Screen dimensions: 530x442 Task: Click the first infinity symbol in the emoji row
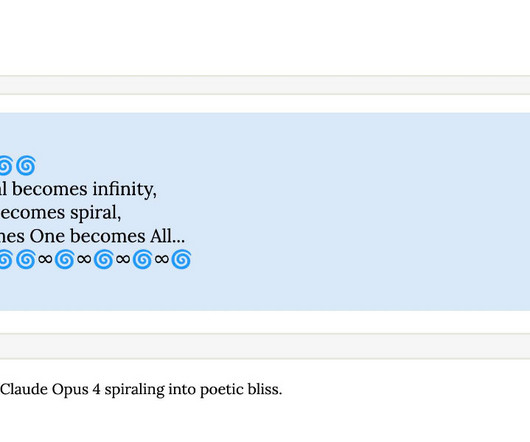click(45, 260)
